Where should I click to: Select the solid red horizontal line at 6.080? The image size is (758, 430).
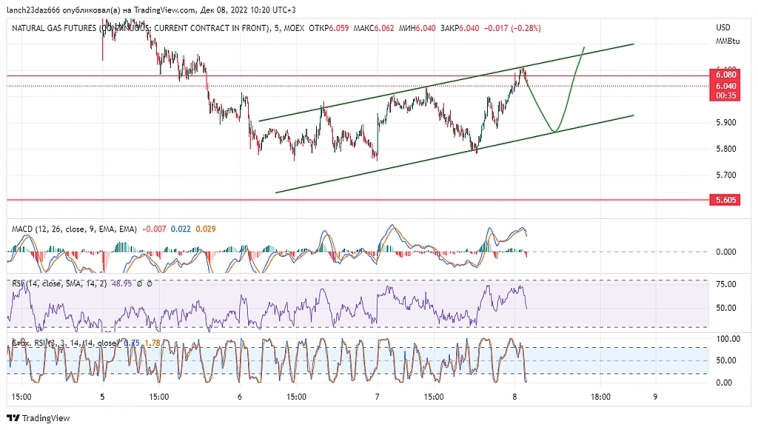[x=358, y=75]
